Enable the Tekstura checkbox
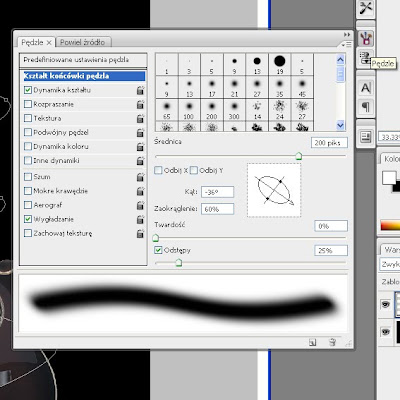Screen dimensions: 400x400 [28, 118]
